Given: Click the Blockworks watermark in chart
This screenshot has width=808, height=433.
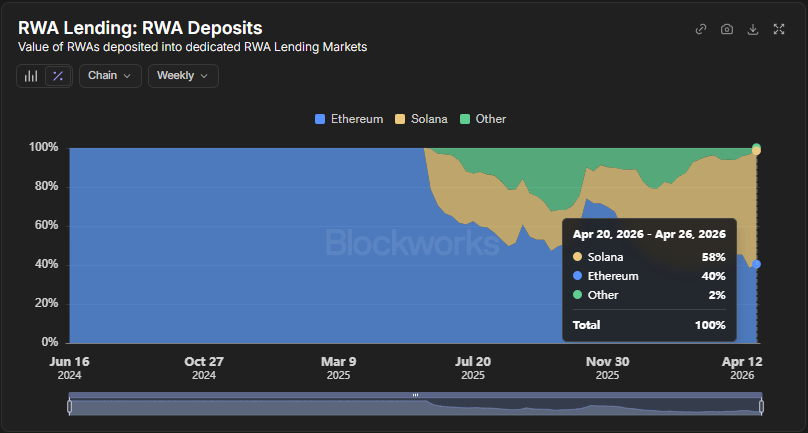Looking at the screenshot, I should click(412, 243).
